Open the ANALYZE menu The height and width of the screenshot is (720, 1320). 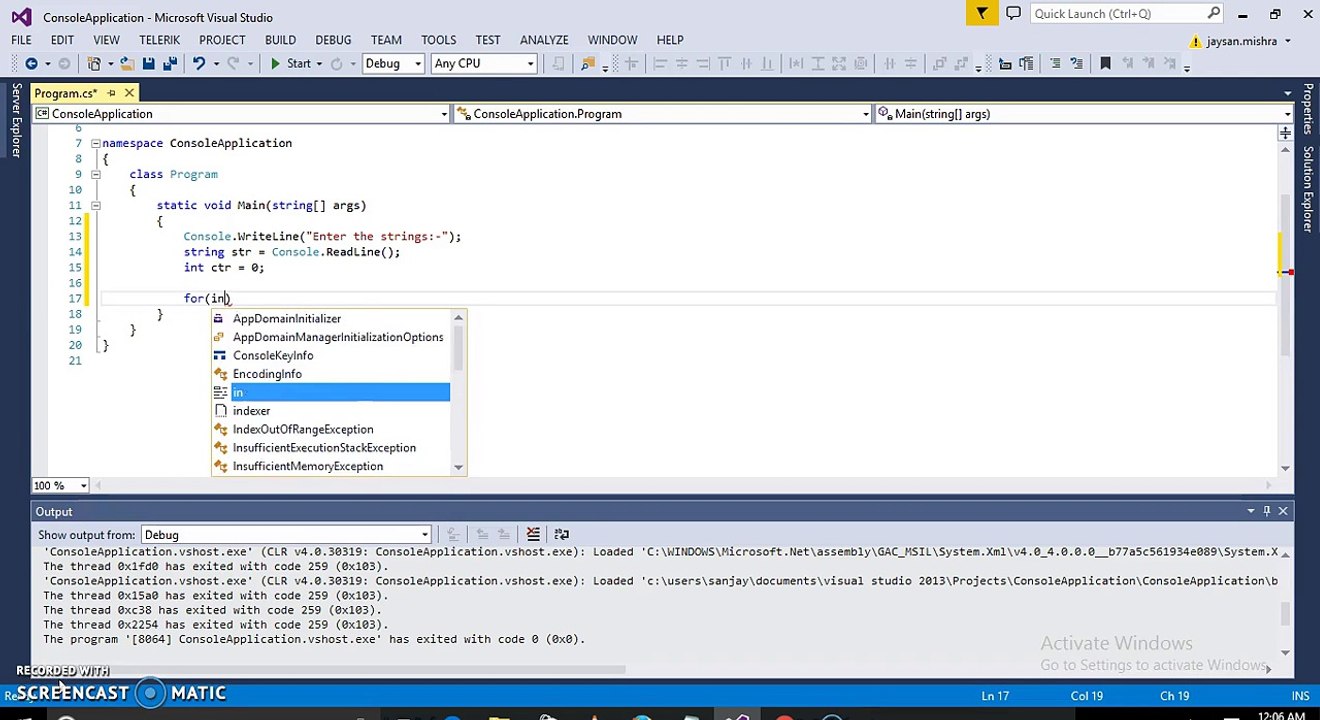click(x=544, y=40)
